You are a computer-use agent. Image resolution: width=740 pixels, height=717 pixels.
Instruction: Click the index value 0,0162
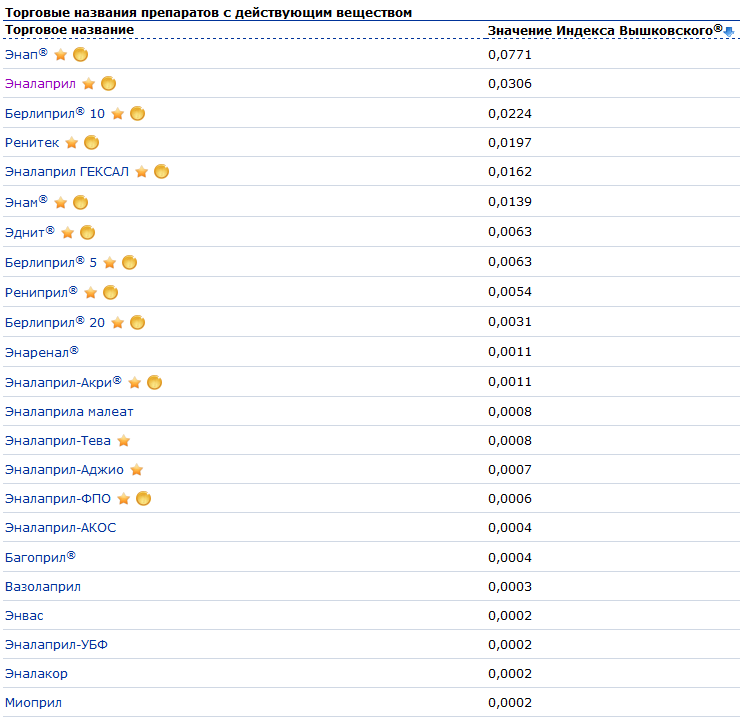click(510, 171)
